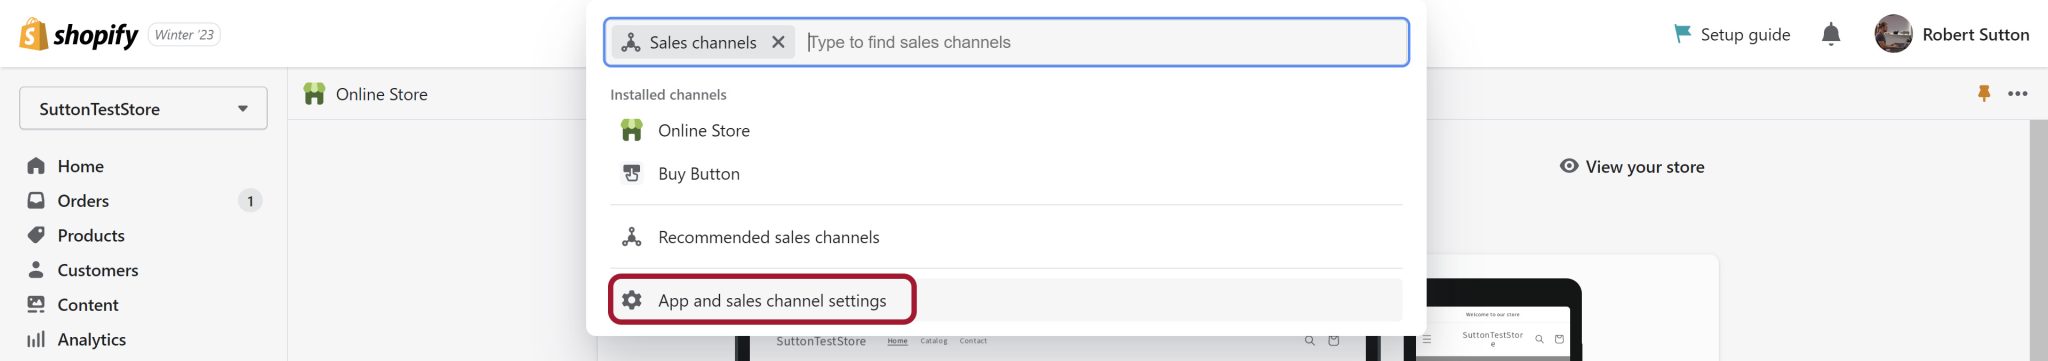Remove the Sales channels search filter tag
Screen dimensions: 2048x361
(778, 42)
